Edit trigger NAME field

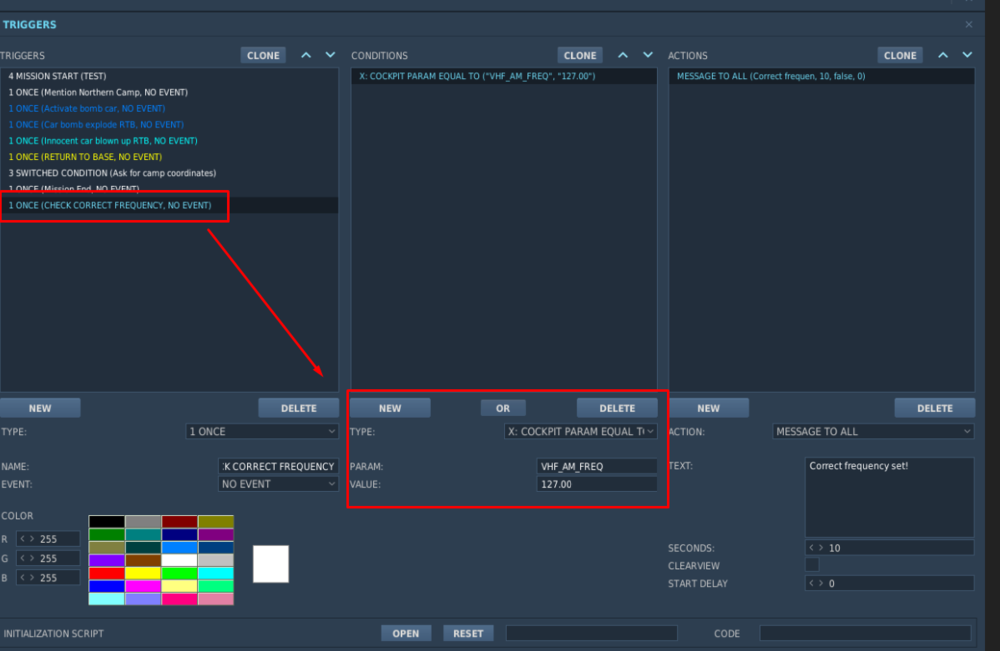pyautogui.click(x=278, y=466)
